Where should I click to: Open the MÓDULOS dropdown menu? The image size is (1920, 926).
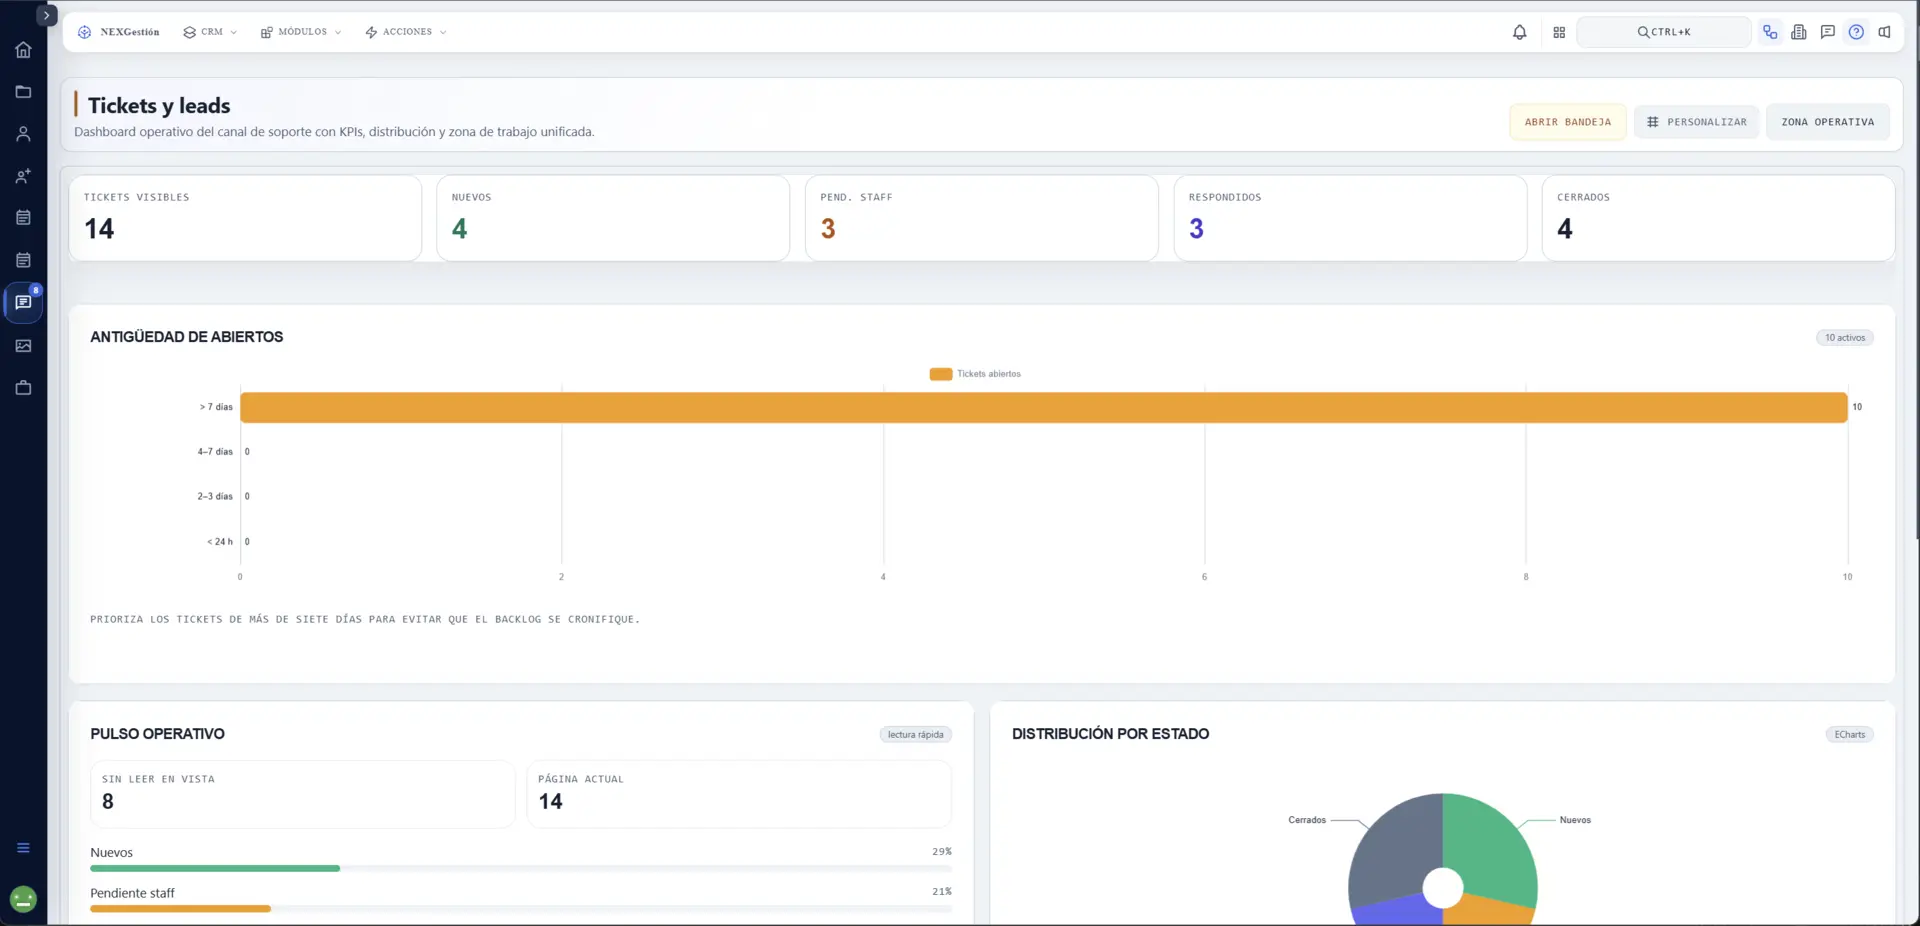click(301, 32)
